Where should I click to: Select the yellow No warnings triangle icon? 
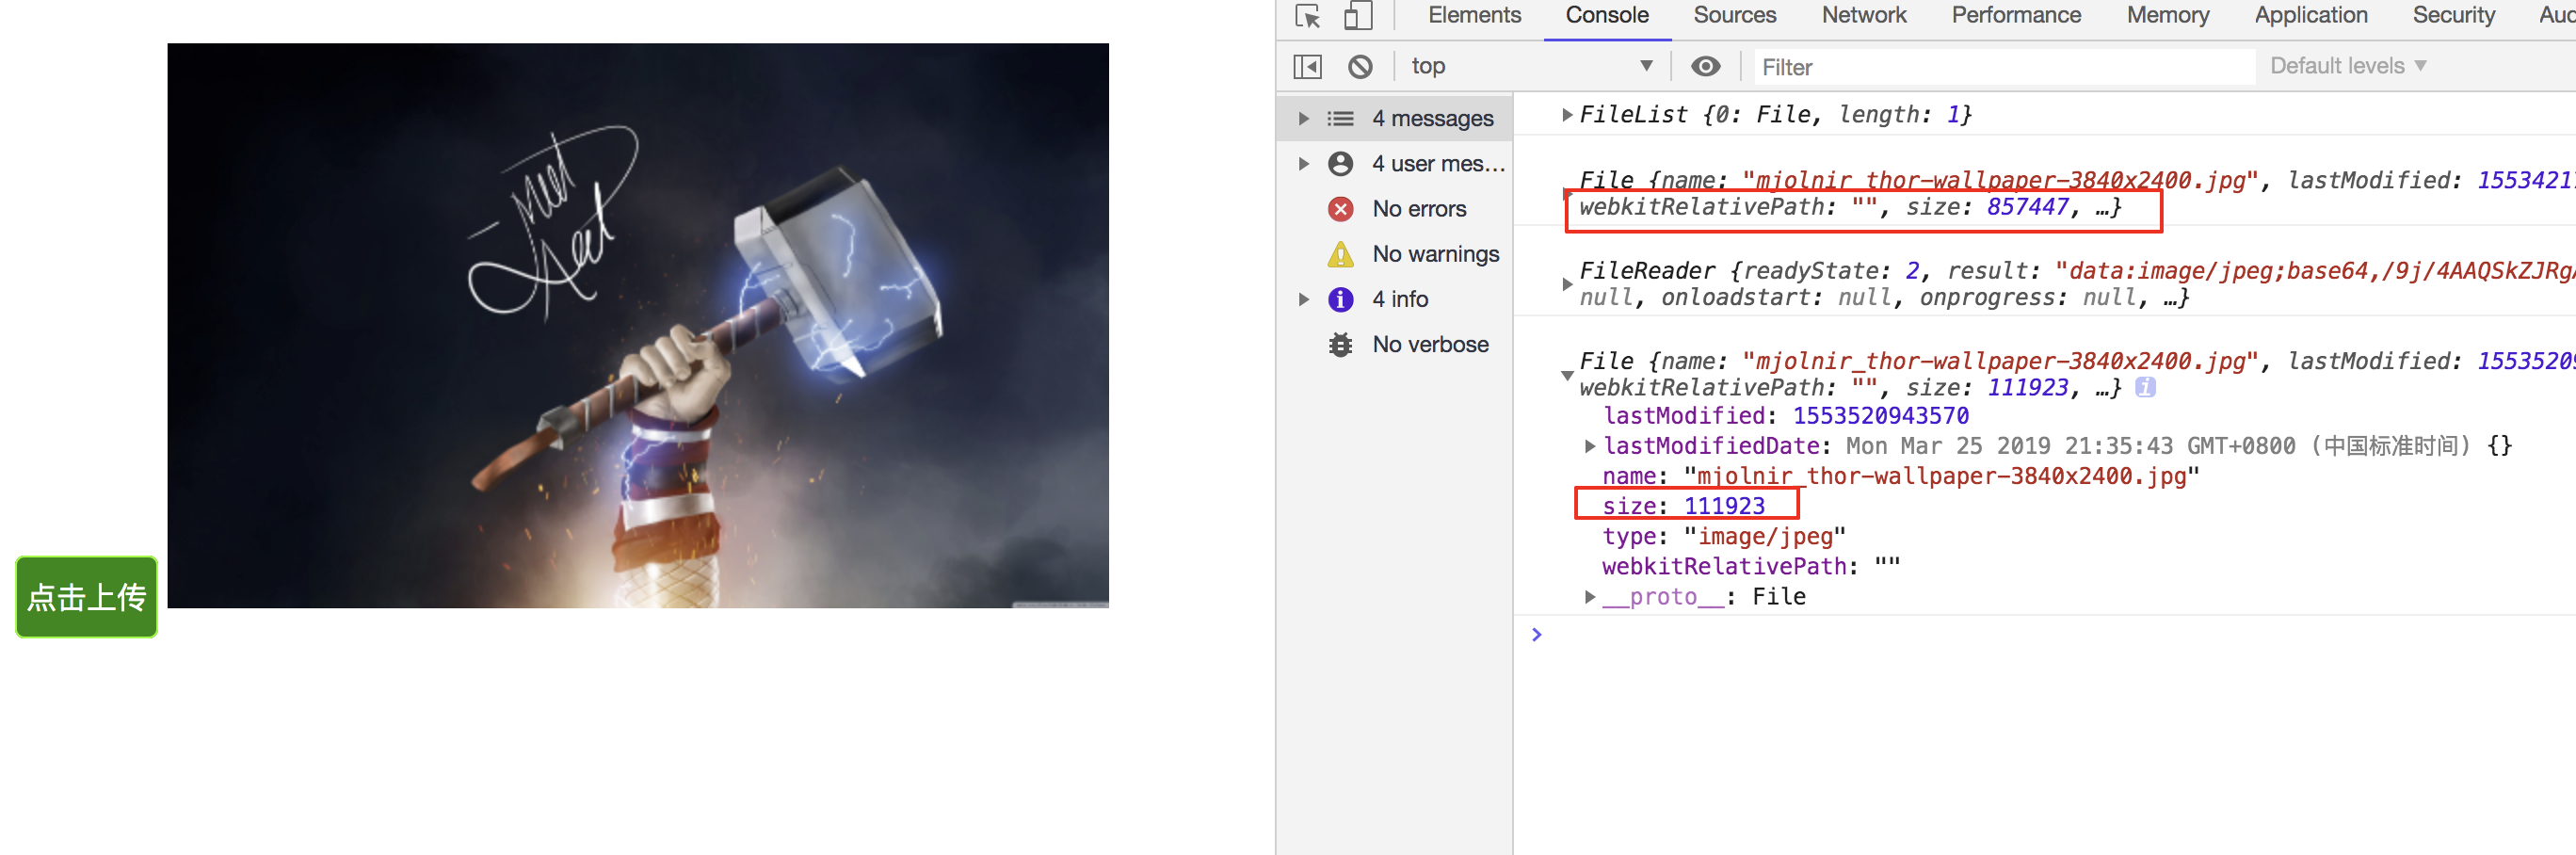1340,254
